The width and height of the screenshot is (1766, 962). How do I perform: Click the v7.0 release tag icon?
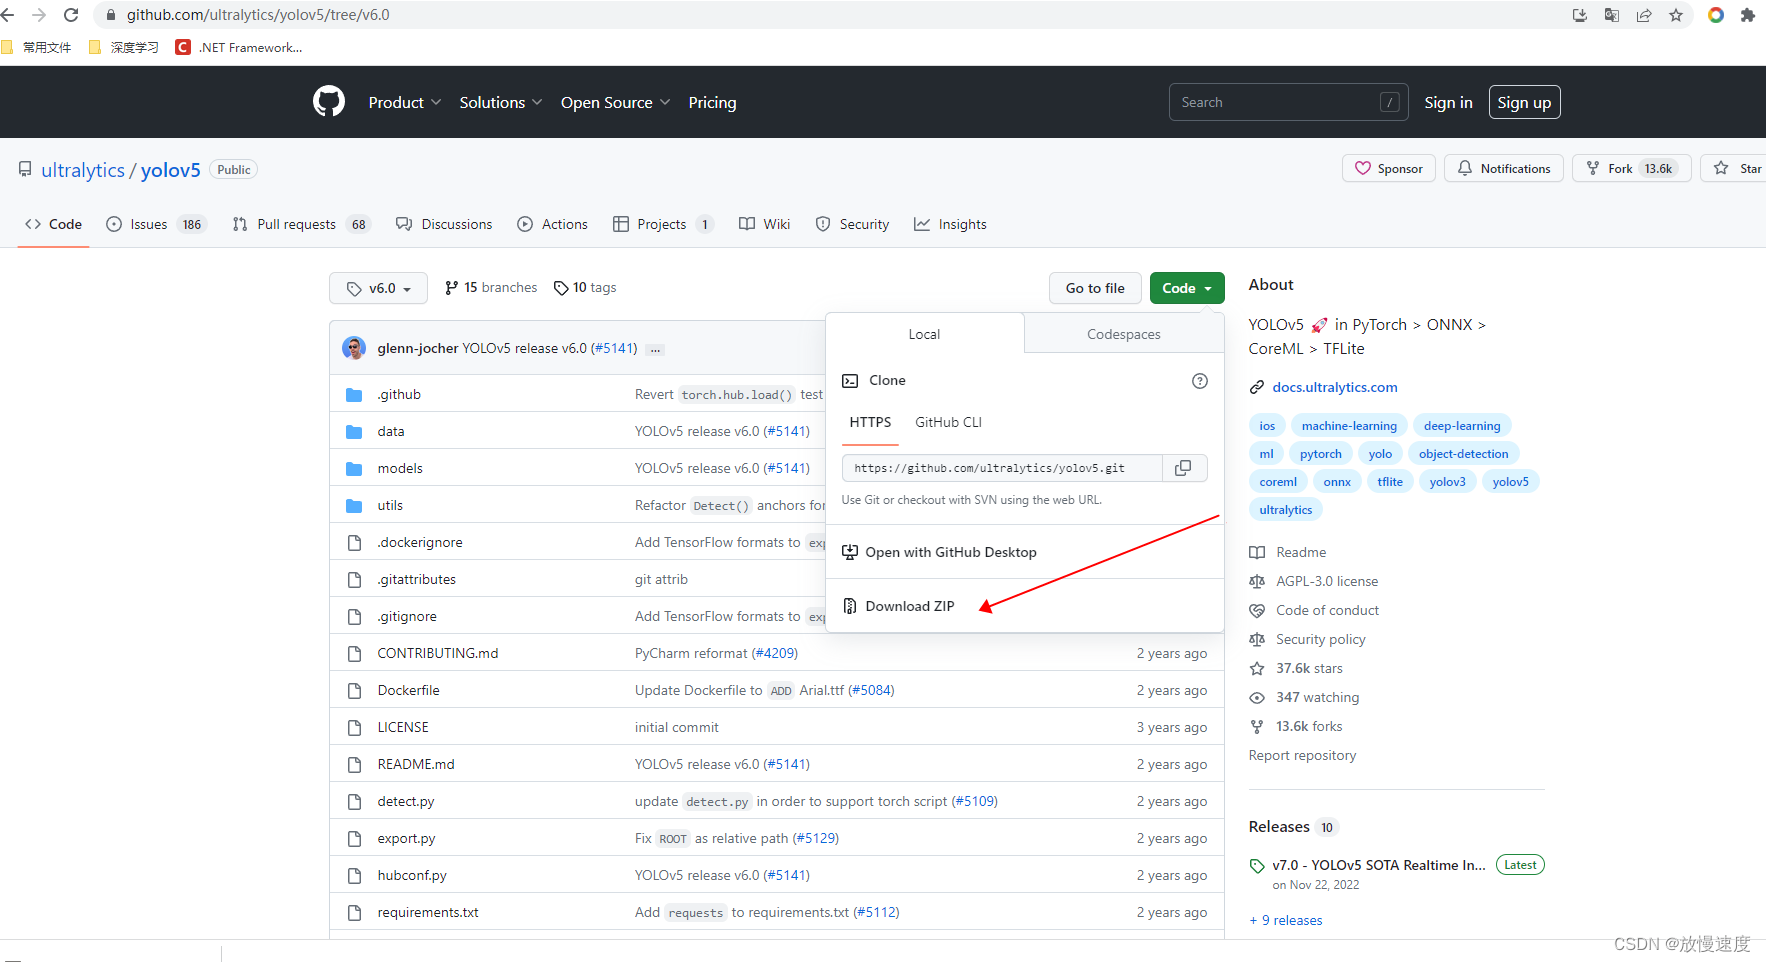click(1257, 866)
